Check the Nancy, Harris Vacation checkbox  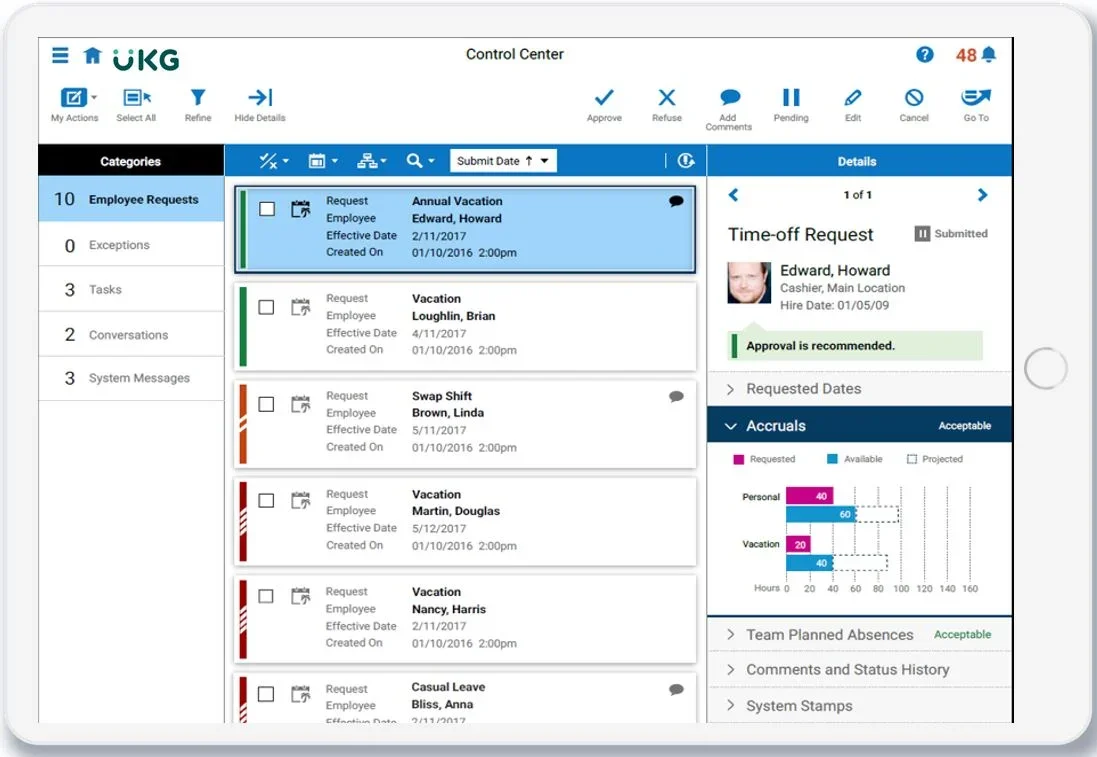click(267, 596)
